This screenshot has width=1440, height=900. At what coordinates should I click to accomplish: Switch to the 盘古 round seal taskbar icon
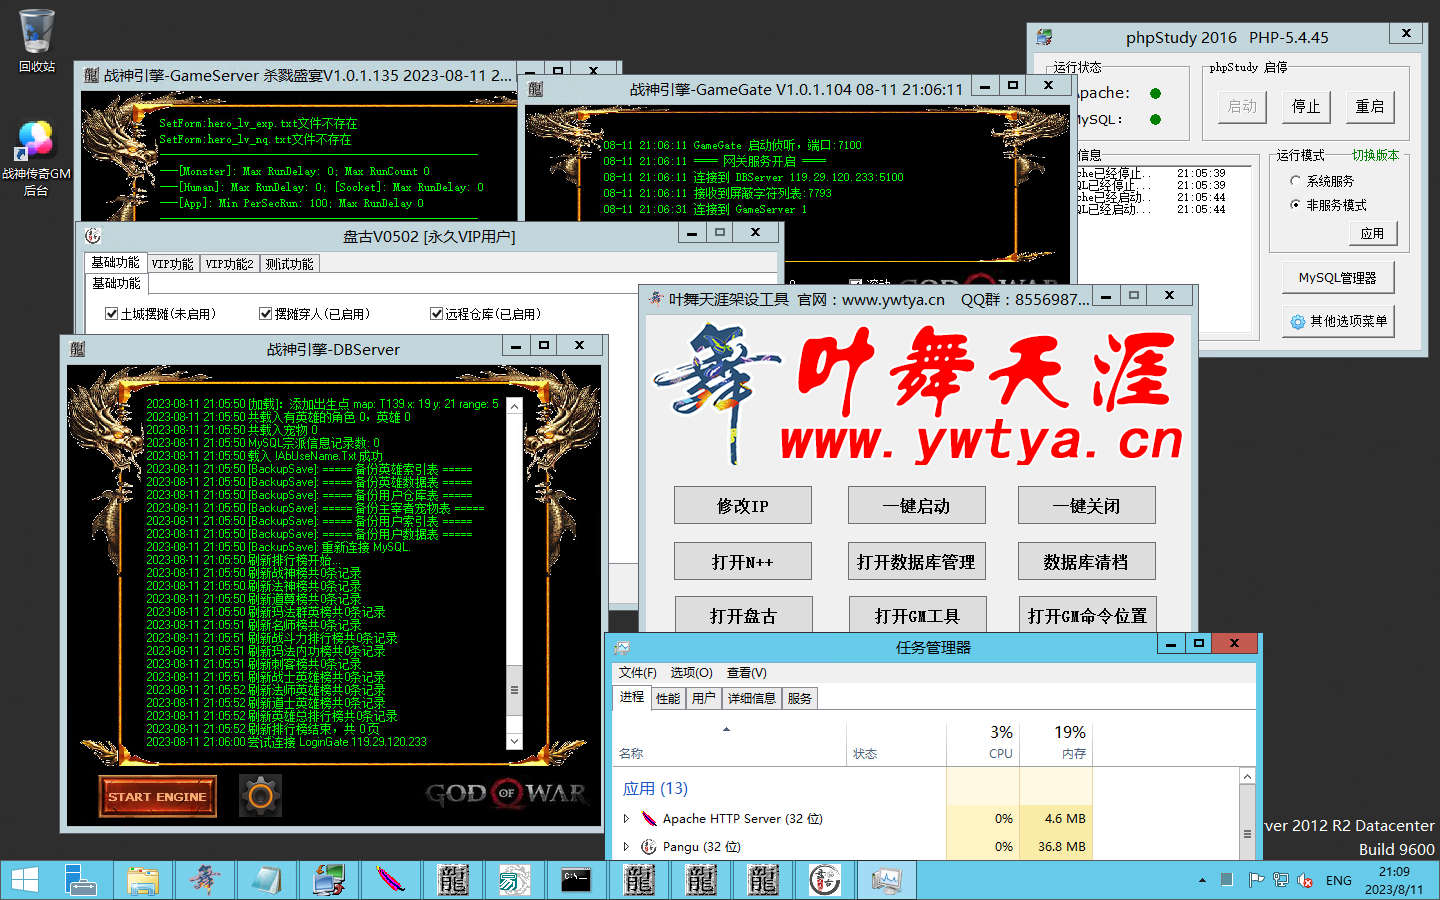(x=825, y=880)
